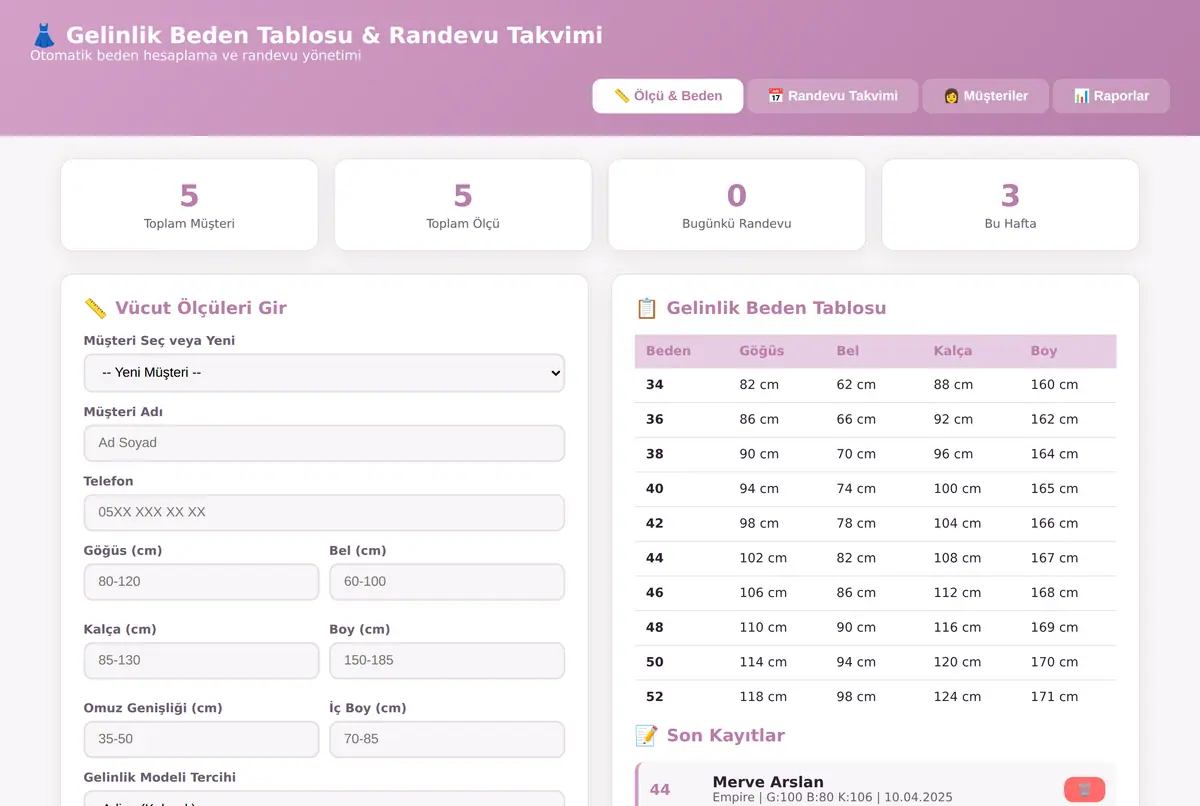Click the Bu Hafta stat card
The image size is (1200, 806).
pyautogui.click(x=1010, y=205)
